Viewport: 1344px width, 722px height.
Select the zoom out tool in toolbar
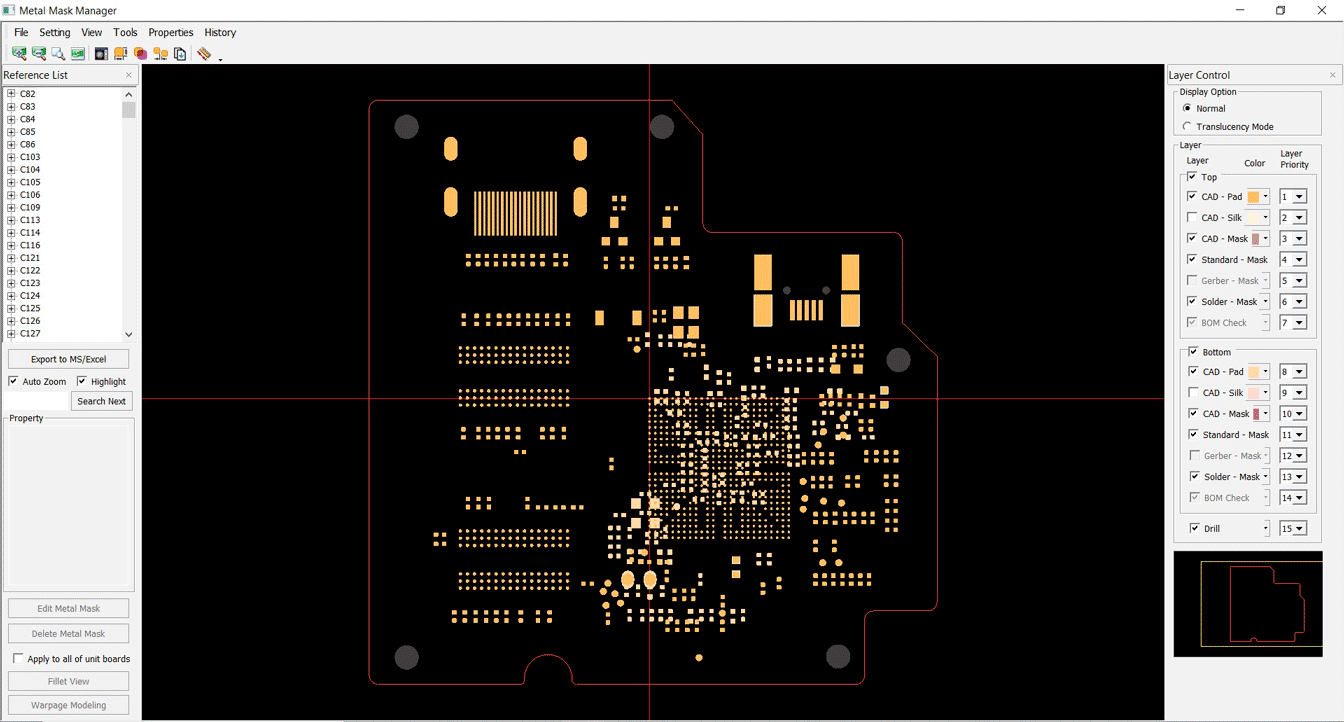tap(39, 53)
